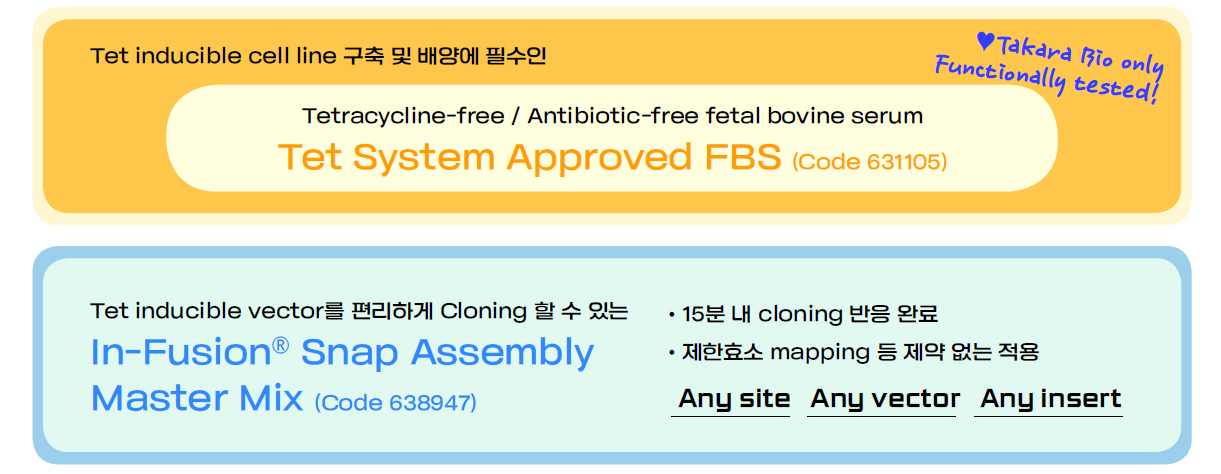Select the "Tet inducible vector" Cloning tagline
This screenshot has width=1221, height=474.
(359, 311)
